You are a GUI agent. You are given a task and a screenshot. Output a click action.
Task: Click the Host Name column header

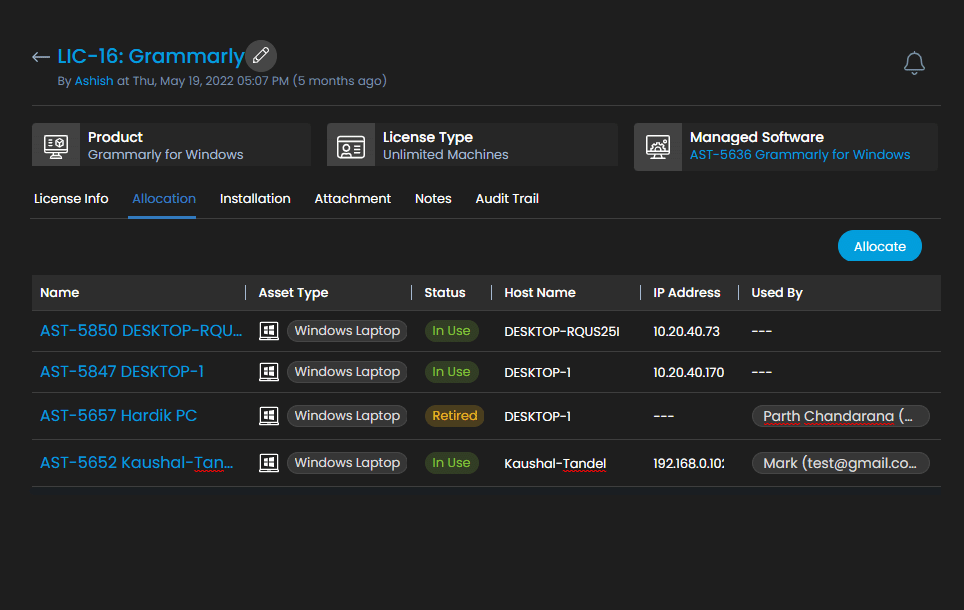click(540, 293)
